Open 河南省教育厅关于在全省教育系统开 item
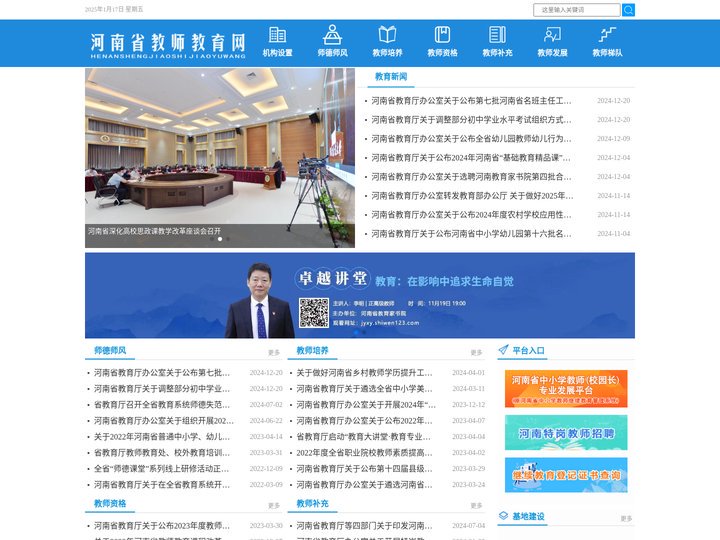Image resolution: width=720 pixels, height=540 pixels. (162, 484)
